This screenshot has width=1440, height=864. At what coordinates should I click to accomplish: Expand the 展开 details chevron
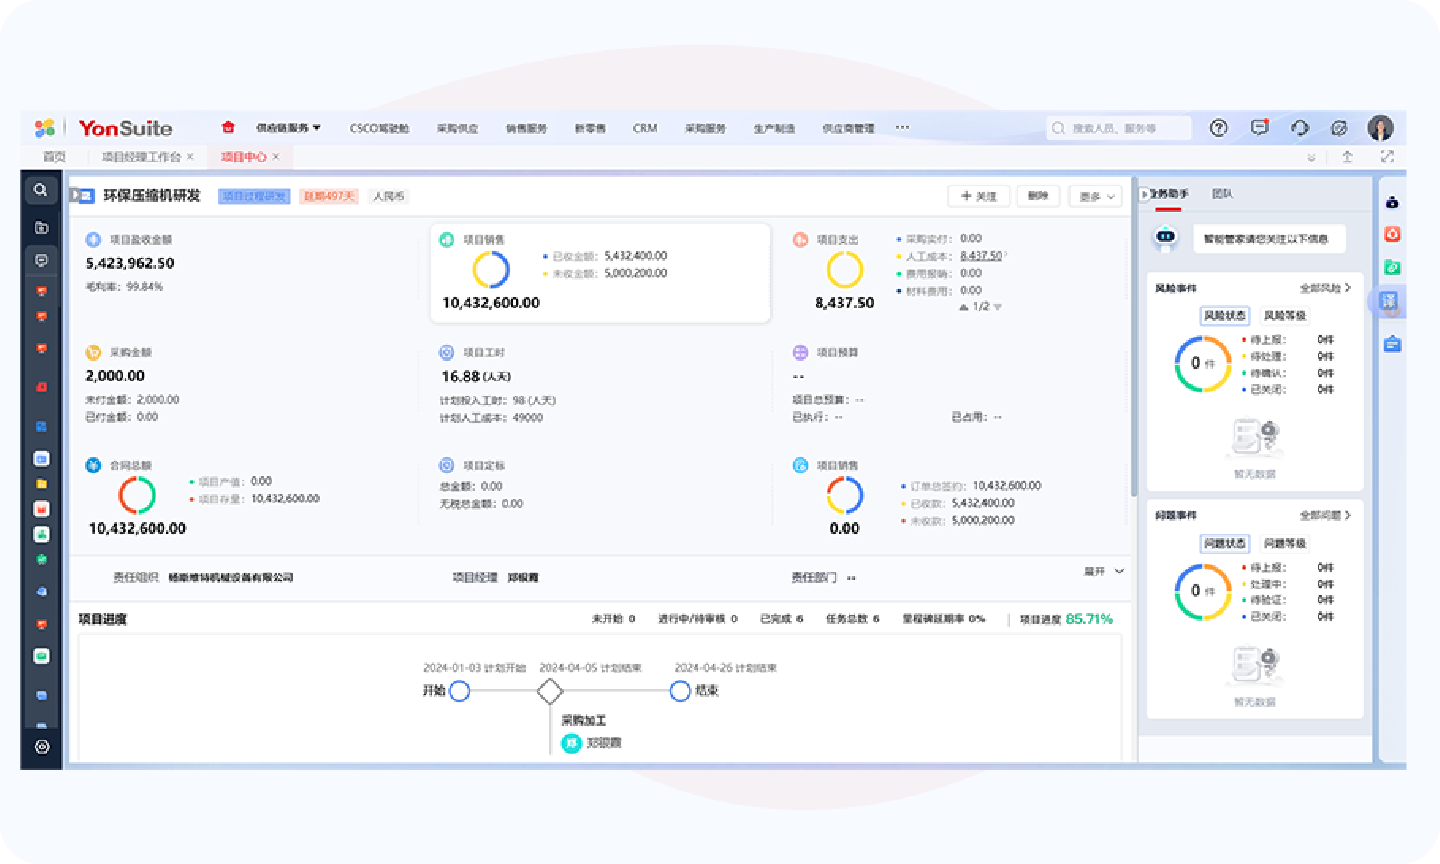pos(1104,572)
